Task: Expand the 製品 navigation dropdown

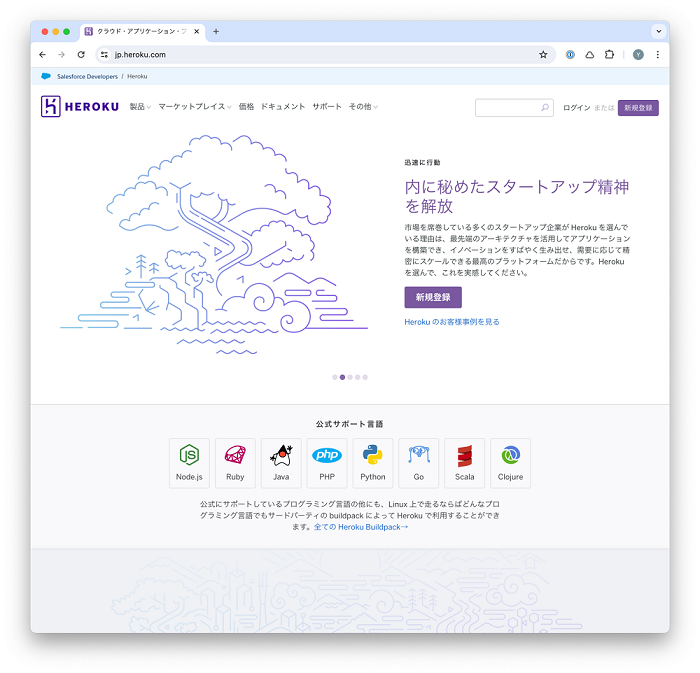Action: [x=140, y=107]
